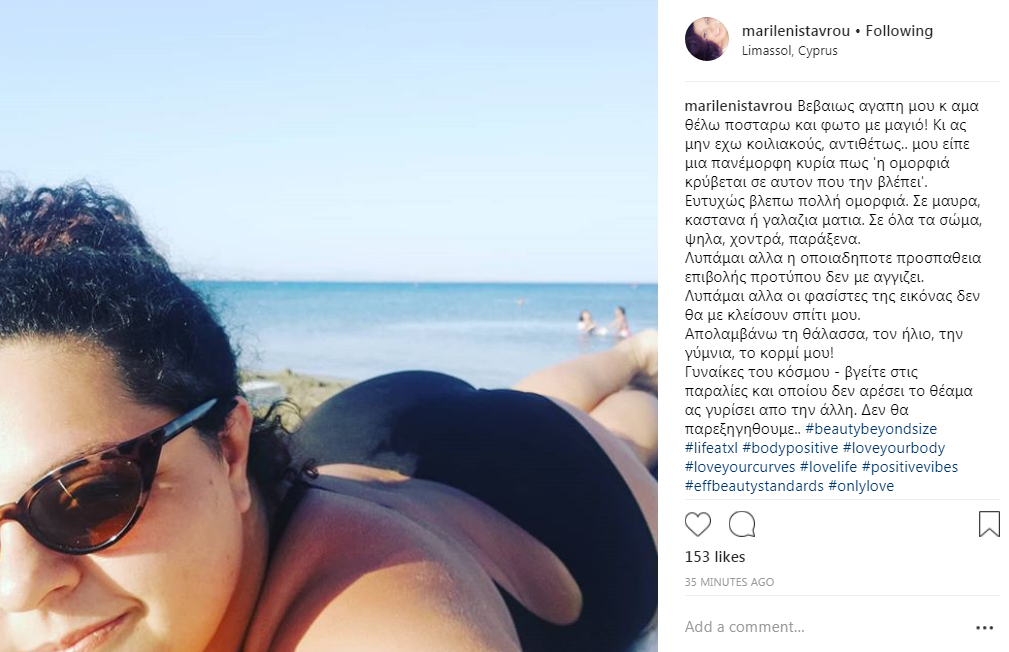Focus the Add a comment field

point(824,627)
